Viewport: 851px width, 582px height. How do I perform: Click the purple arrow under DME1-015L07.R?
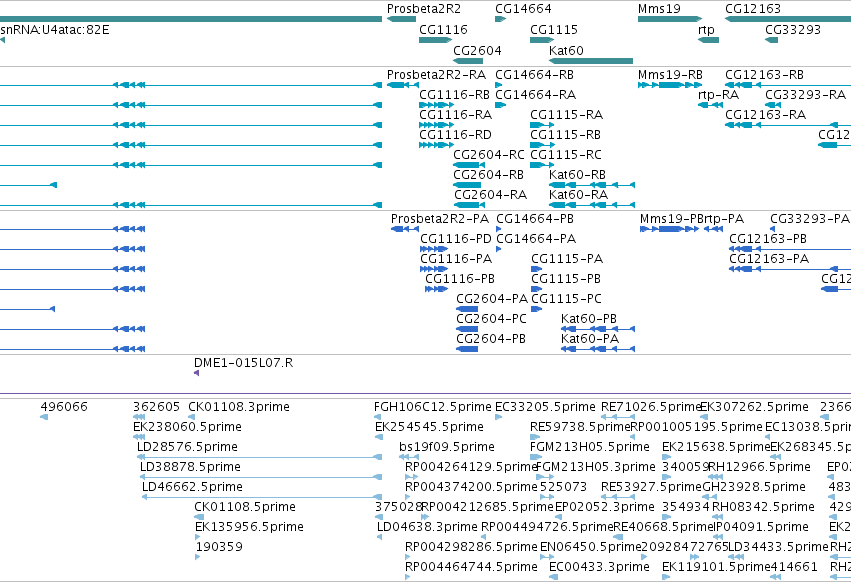click(196, 373)
